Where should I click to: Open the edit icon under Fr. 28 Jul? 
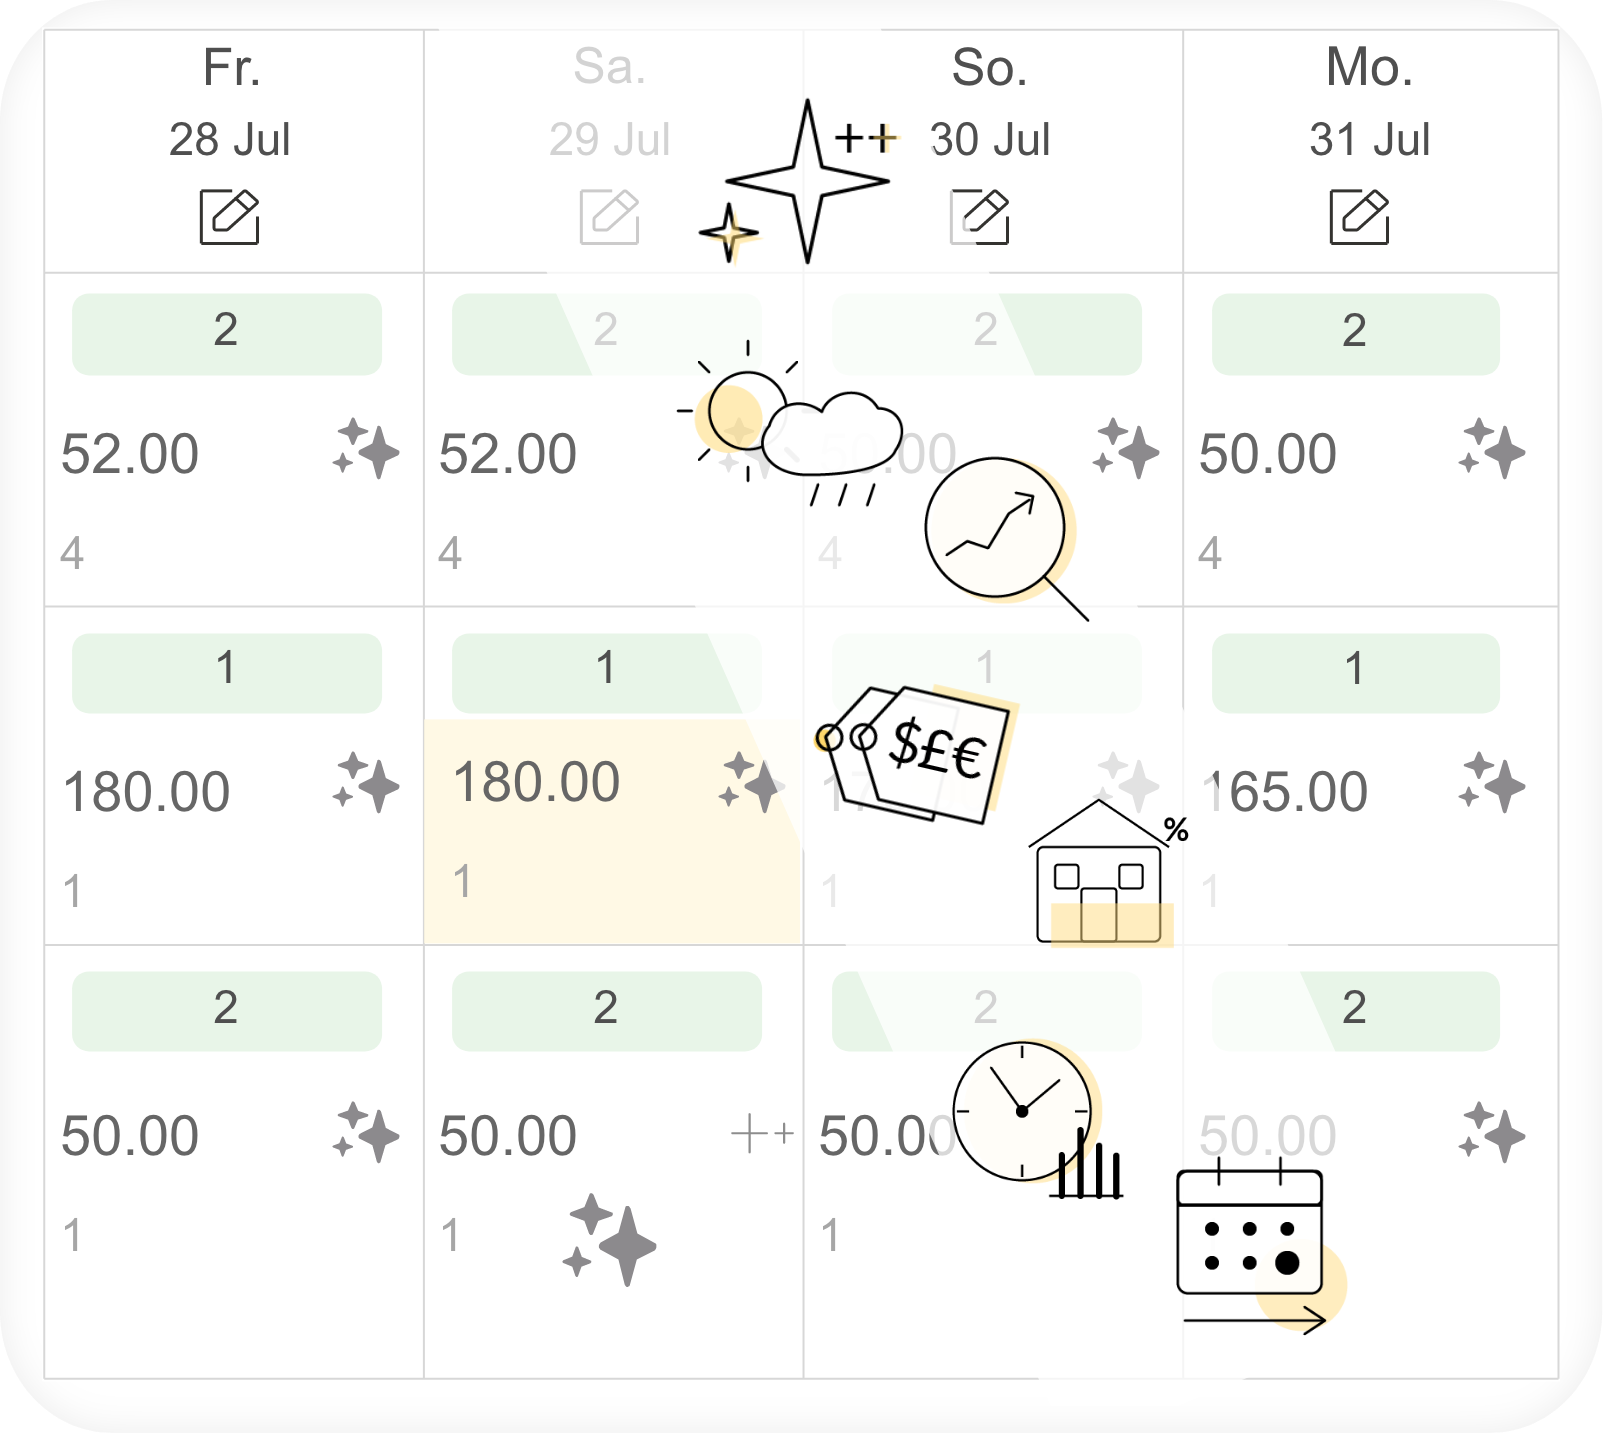(x=229, y=216)
